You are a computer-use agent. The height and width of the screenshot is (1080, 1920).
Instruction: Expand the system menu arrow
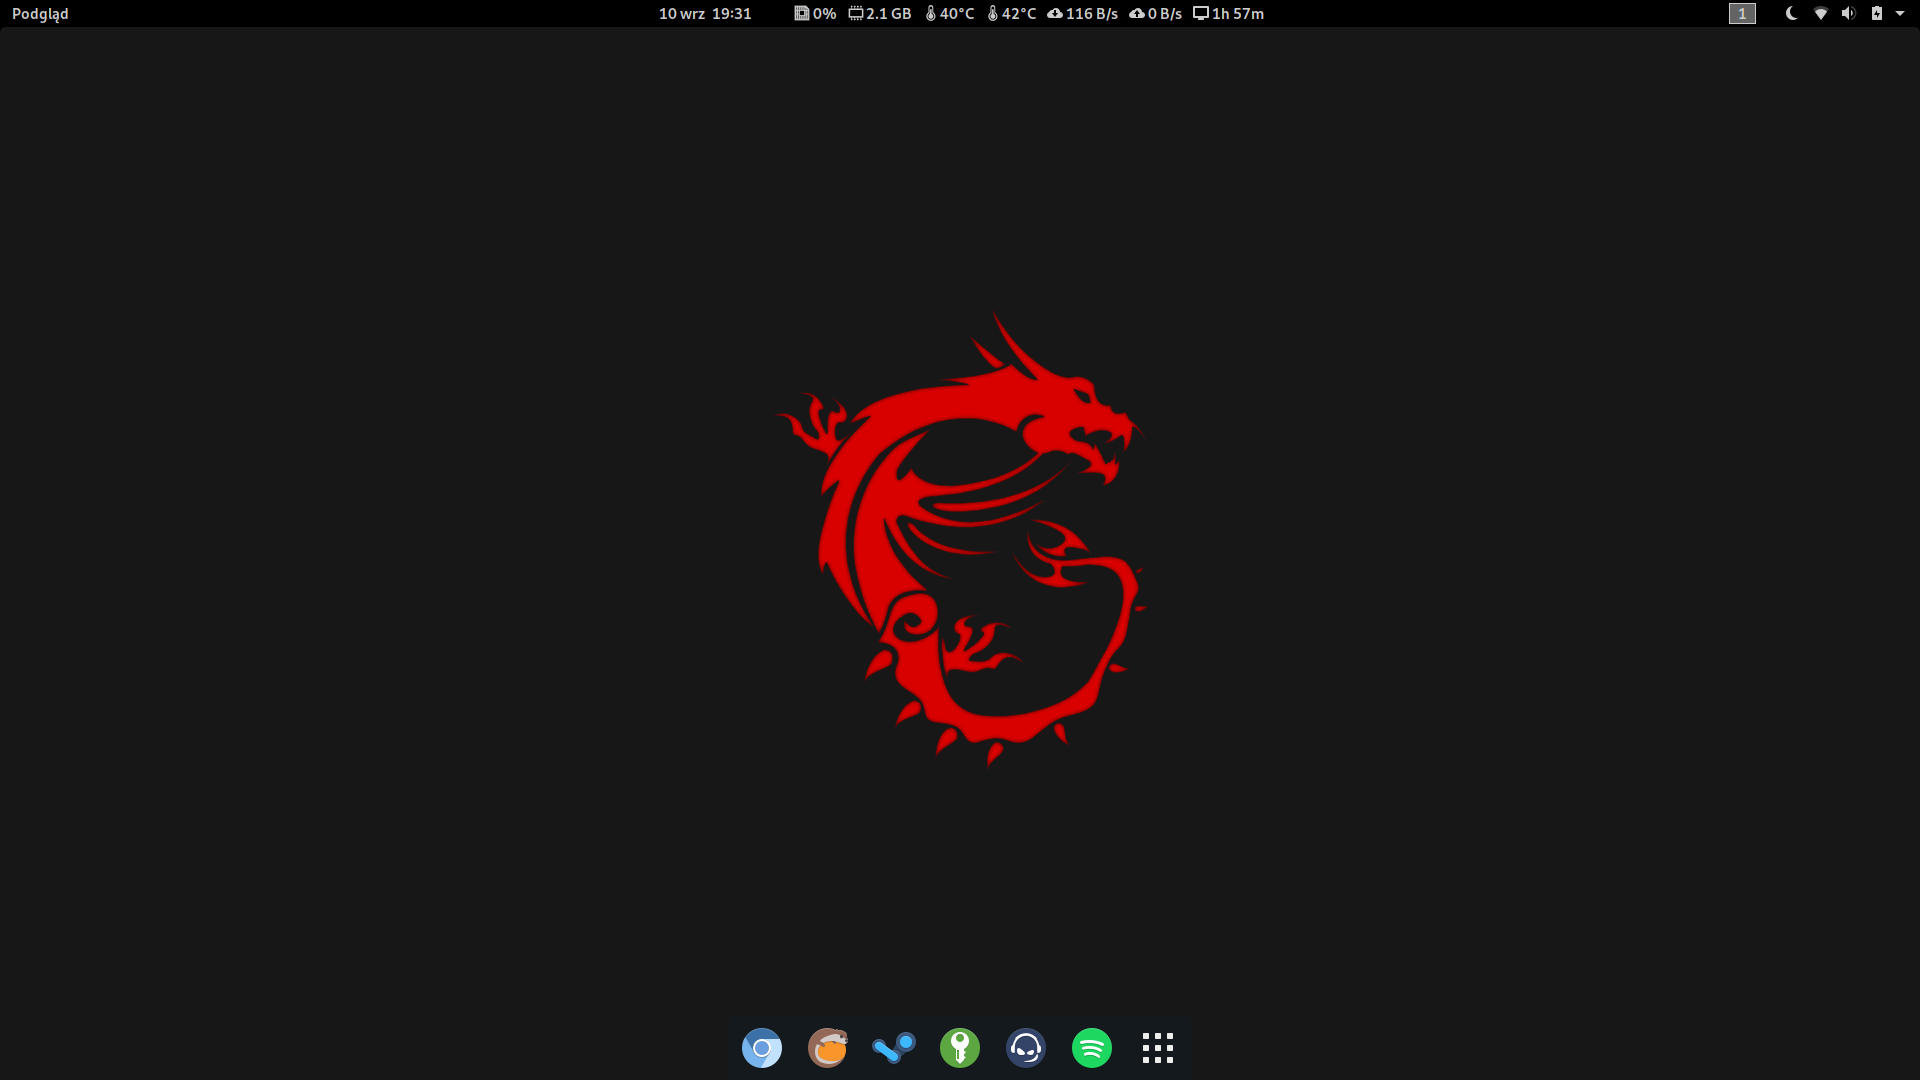(x=1900, y=14)
